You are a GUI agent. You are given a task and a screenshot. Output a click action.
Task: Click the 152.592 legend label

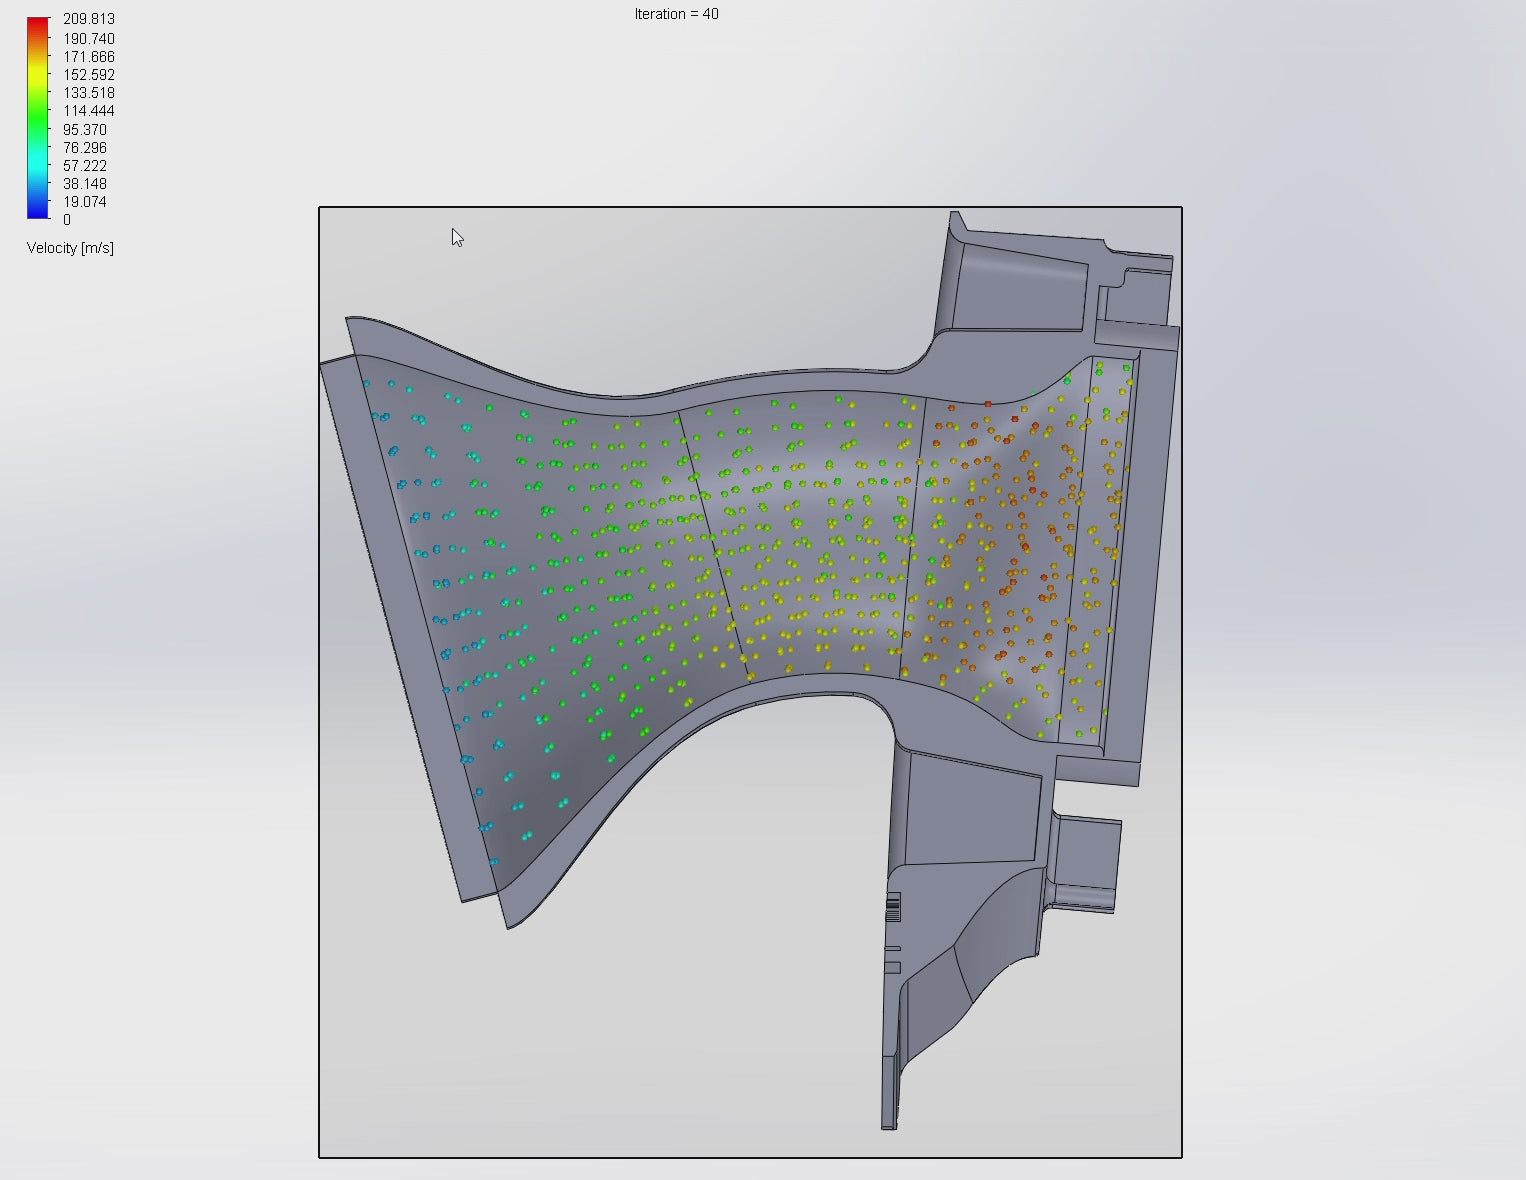(x=89, y=75)
